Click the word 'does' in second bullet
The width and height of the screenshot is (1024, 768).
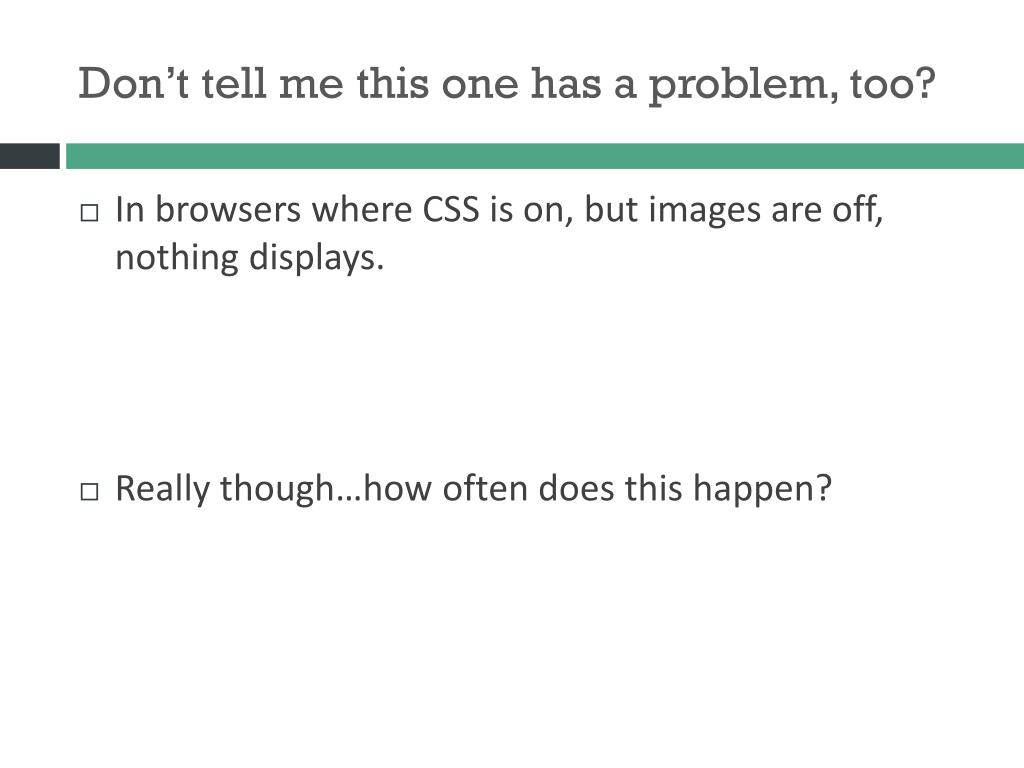coord(576,488)
